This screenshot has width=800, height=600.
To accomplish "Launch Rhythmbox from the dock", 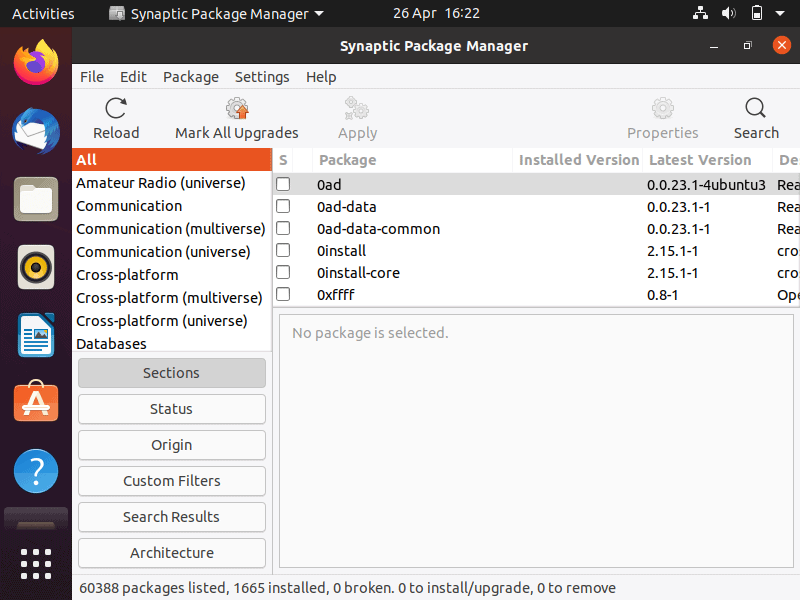I will [36, 267].
